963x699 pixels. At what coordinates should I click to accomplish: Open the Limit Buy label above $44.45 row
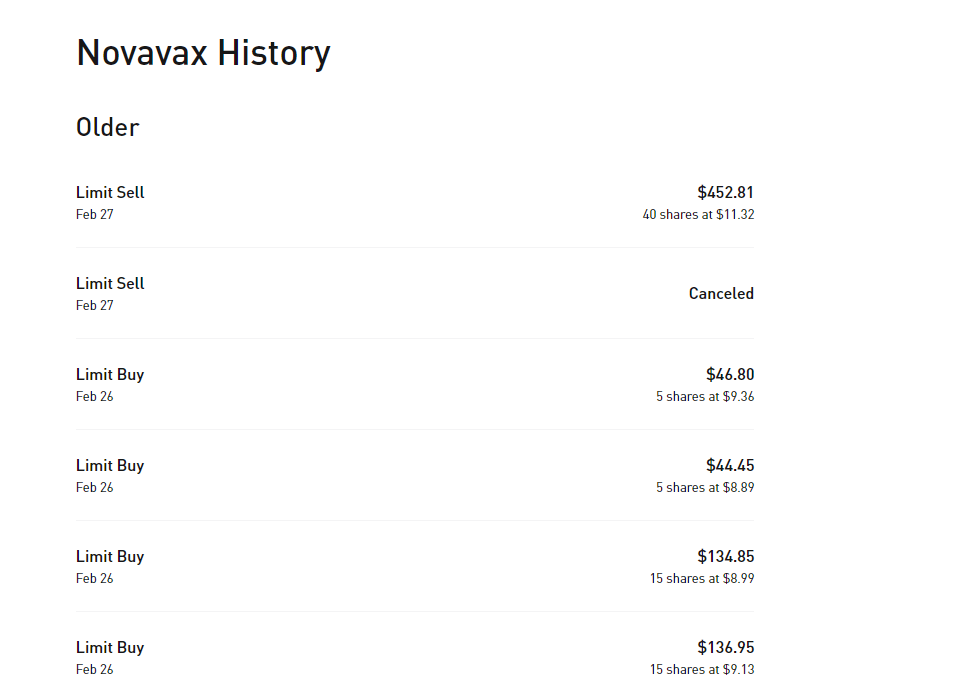click(110, 465)
